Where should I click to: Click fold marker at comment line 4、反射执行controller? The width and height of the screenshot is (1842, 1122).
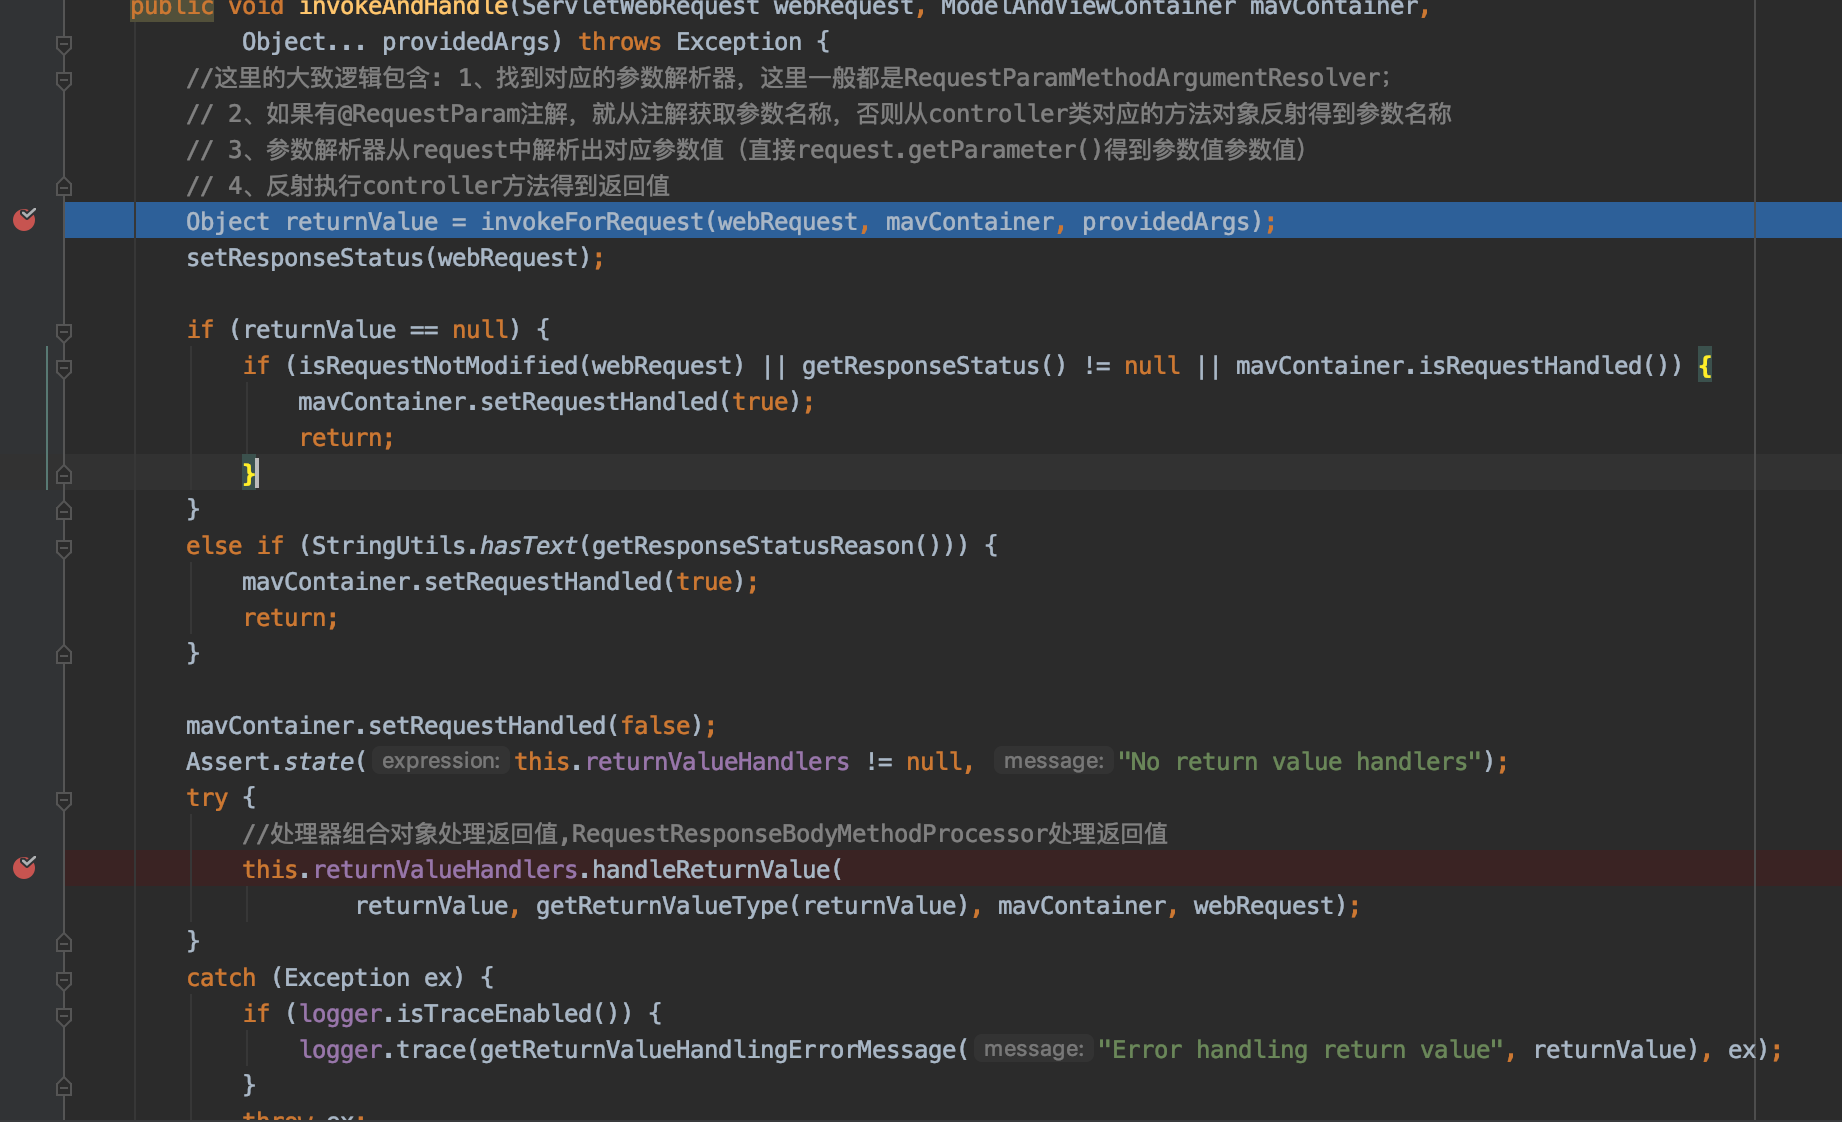point(64,187)
